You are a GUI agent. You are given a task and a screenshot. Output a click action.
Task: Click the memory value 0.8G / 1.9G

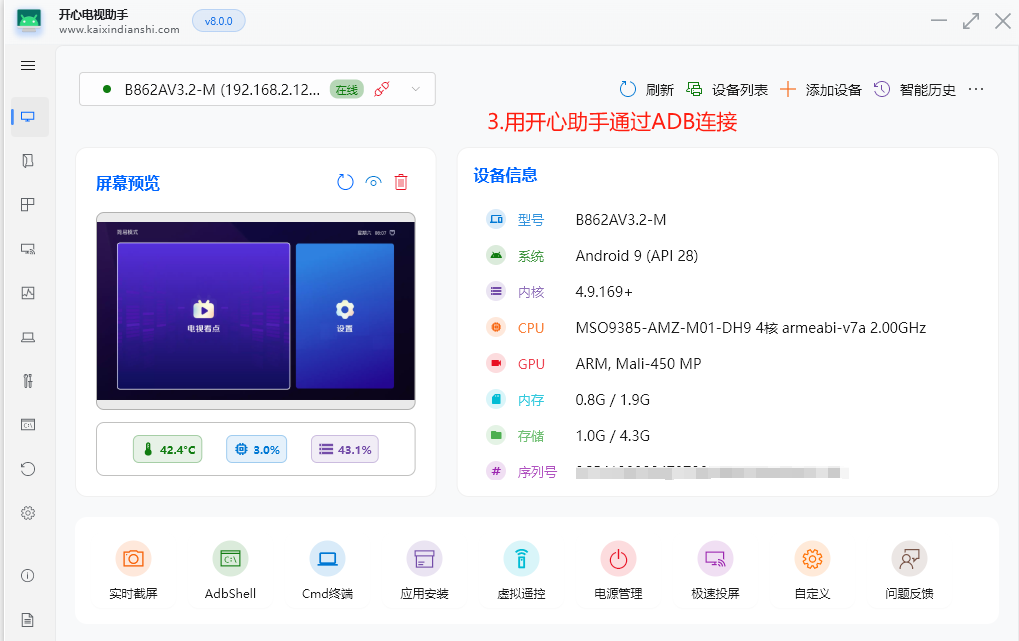[612, 400]
